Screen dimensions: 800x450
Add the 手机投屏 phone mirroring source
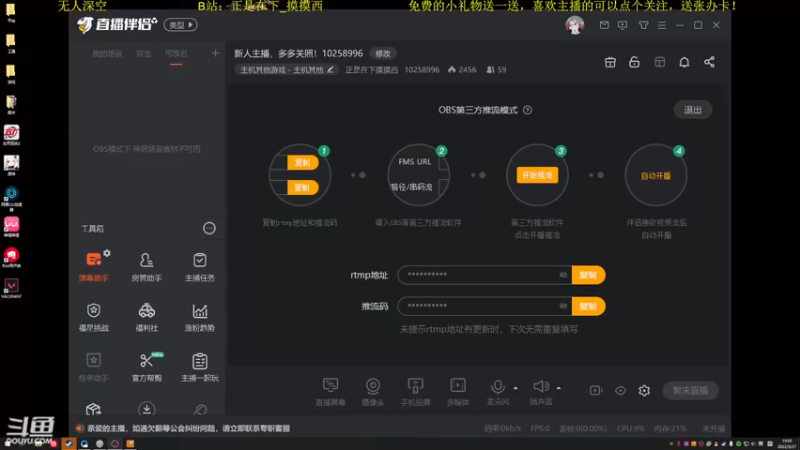(415, 391)
